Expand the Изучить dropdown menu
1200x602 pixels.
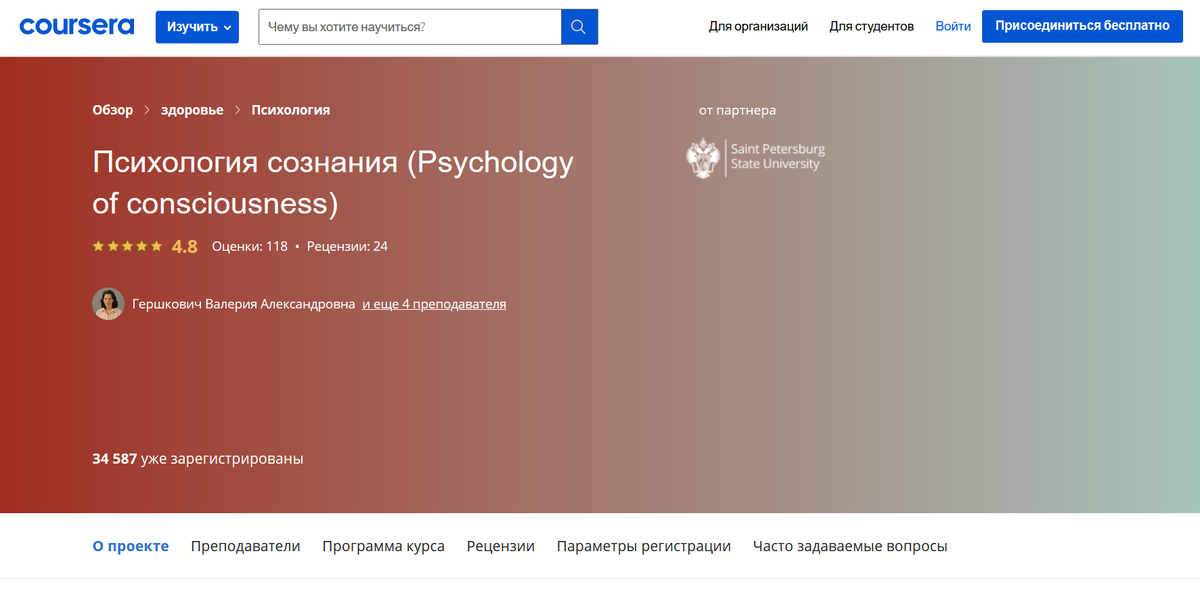pyautogui.click(x=197, y=26)
